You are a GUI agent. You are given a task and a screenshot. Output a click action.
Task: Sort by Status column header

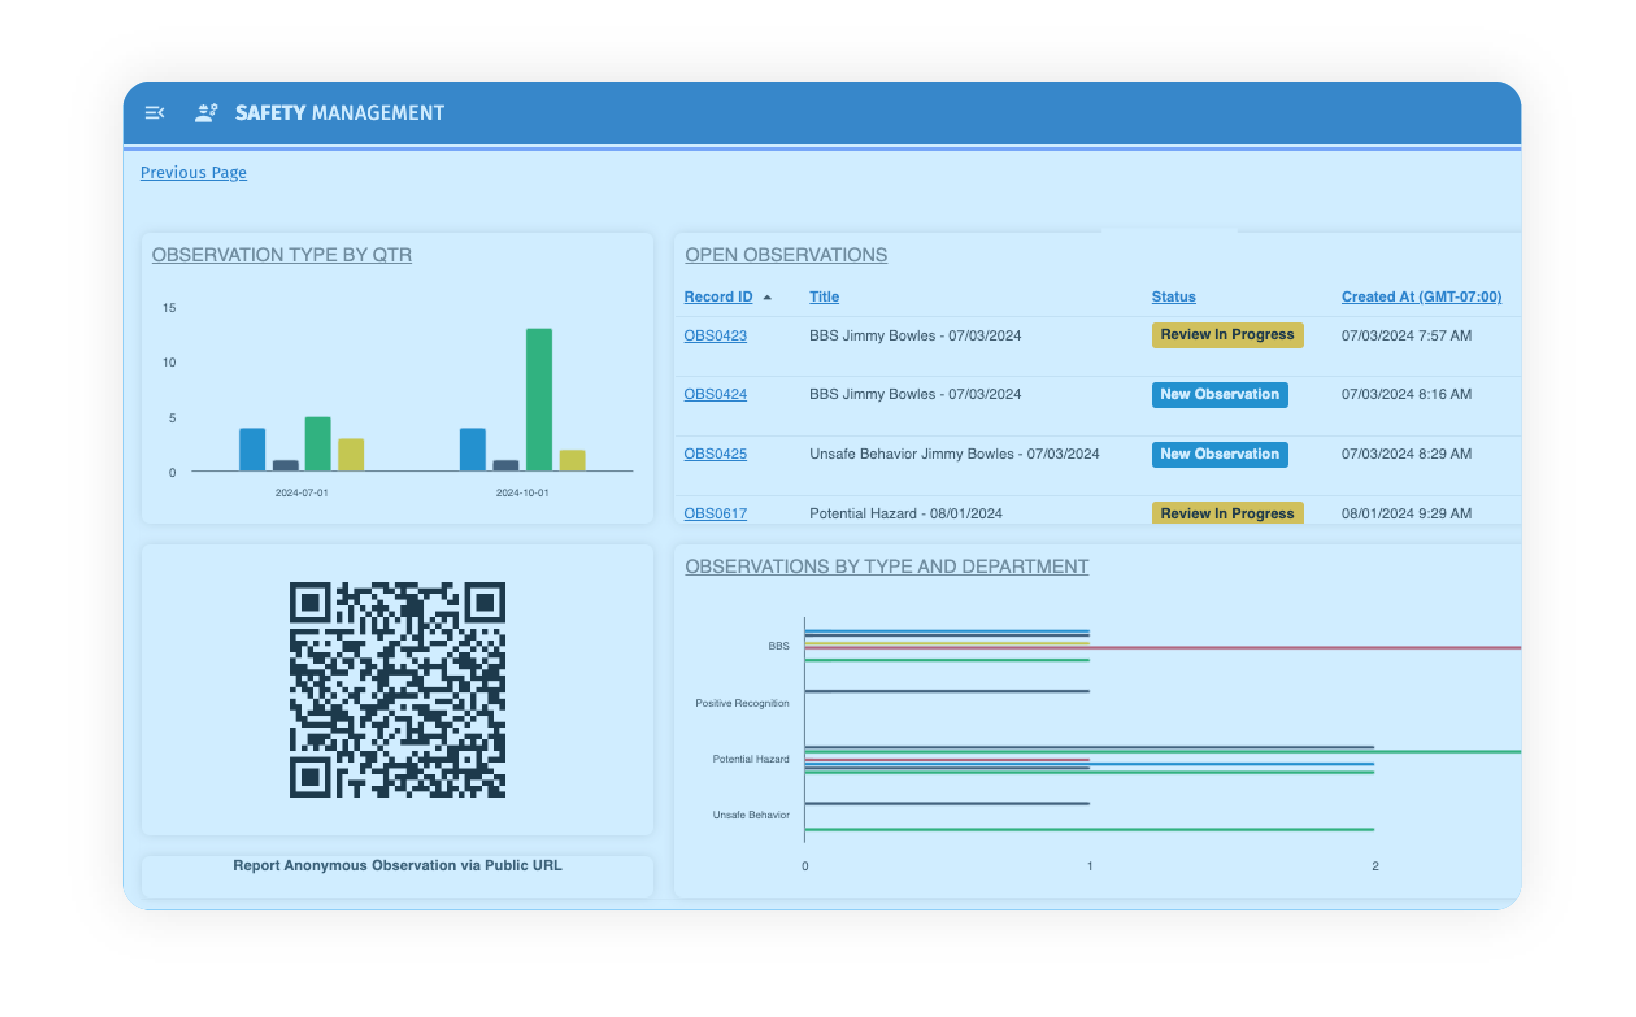coord(1173,297)
